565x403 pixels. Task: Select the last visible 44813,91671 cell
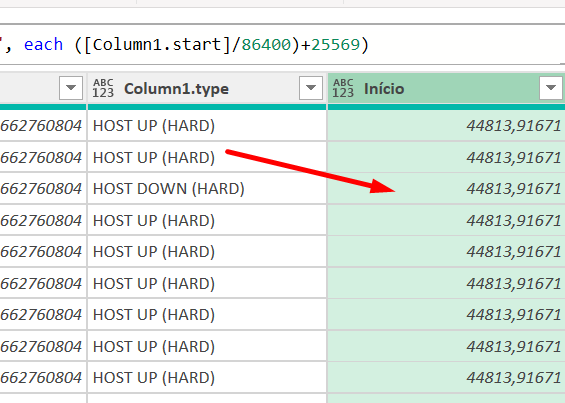click(x=446, y=377)
